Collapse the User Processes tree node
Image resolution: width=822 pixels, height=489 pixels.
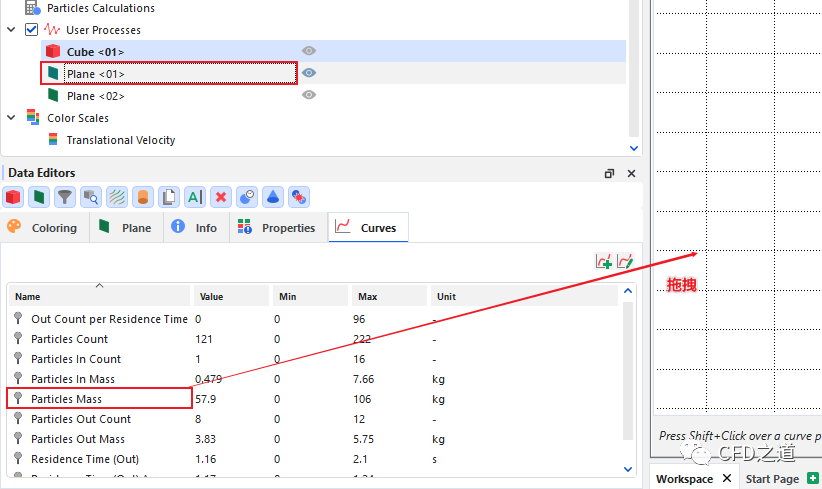point(12,30)
